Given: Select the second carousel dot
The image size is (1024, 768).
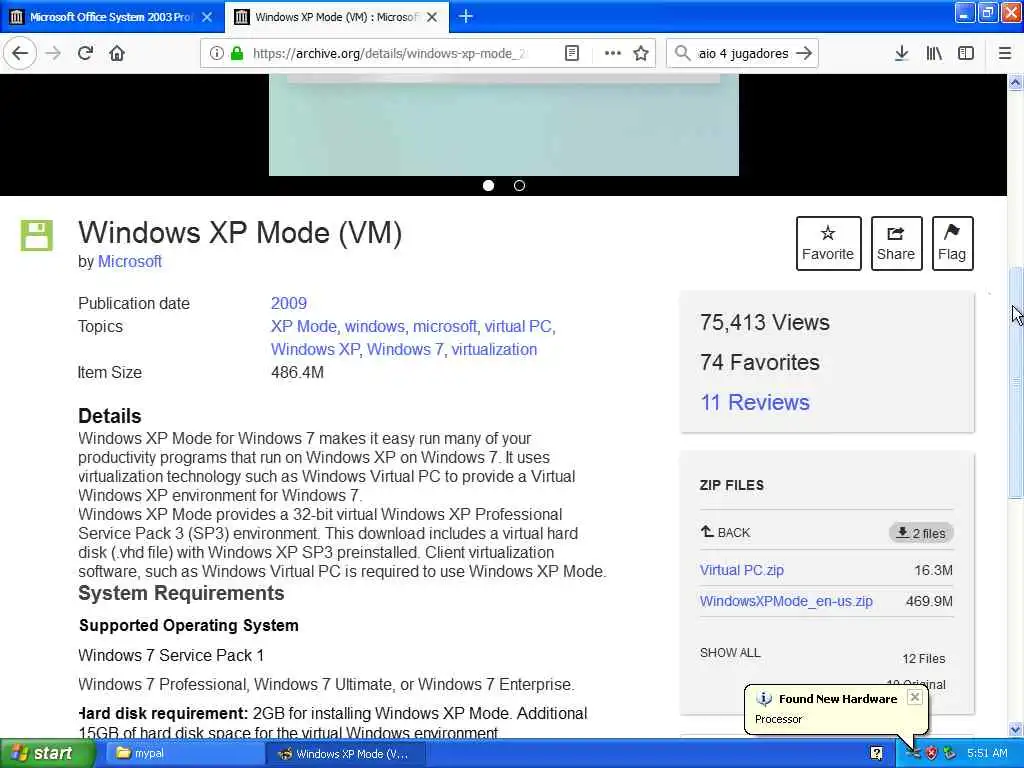Looking at the screenshot, I should [519, 185].
